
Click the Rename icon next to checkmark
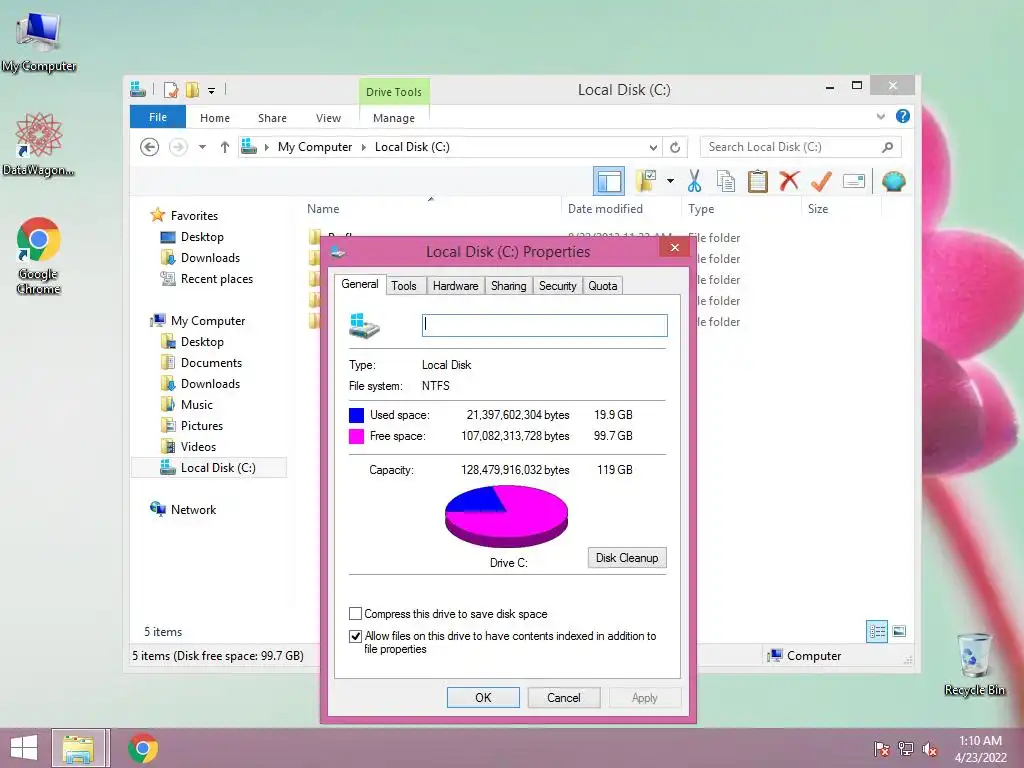point(854,182)
